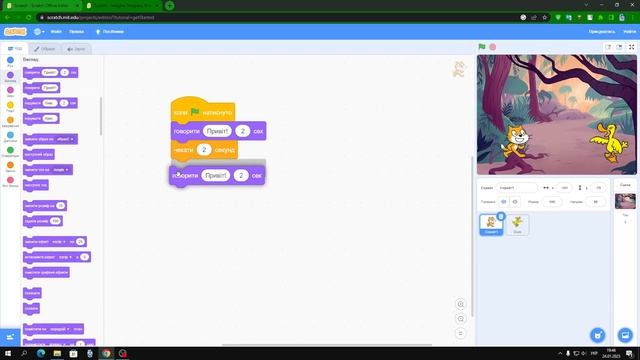The width and height of the screenshot is (640, 360).
Task: Zoom out the script workspace
Action: [x=460, y=319]
